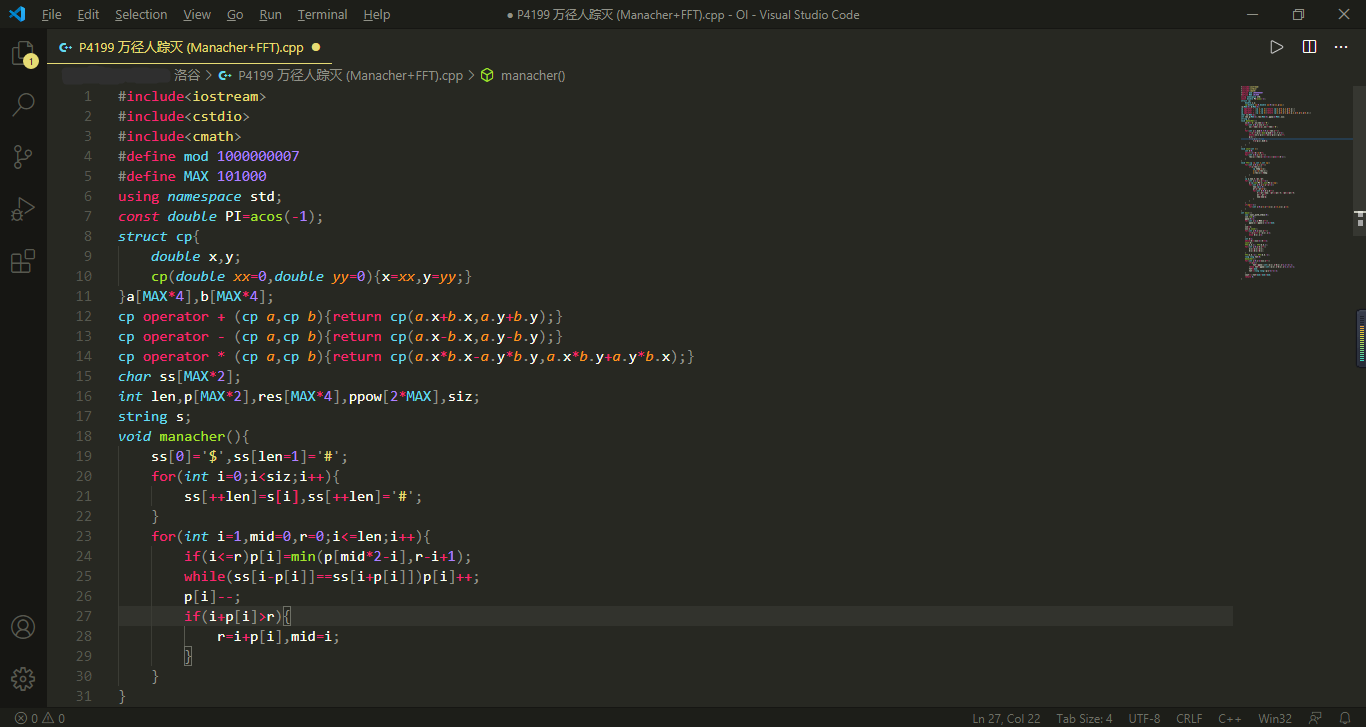This screenshot has height=727, width=1366.
Task: Open the View menu
Action: point(197,14)
